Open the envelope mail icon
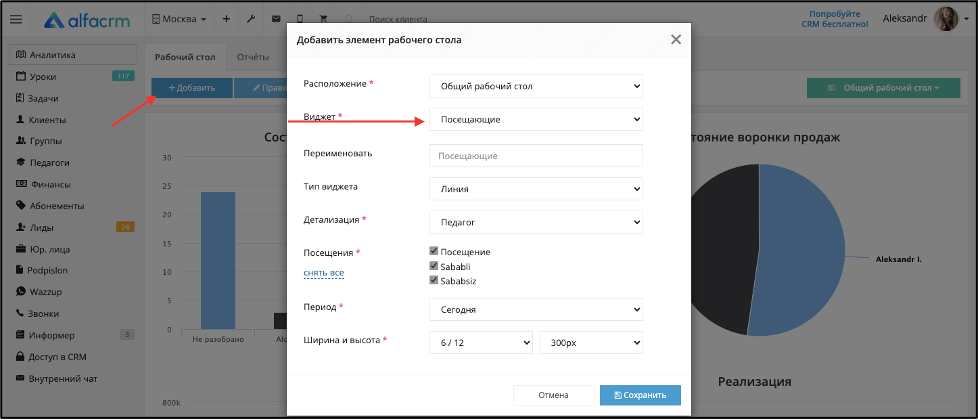 (x=276, y=19)
